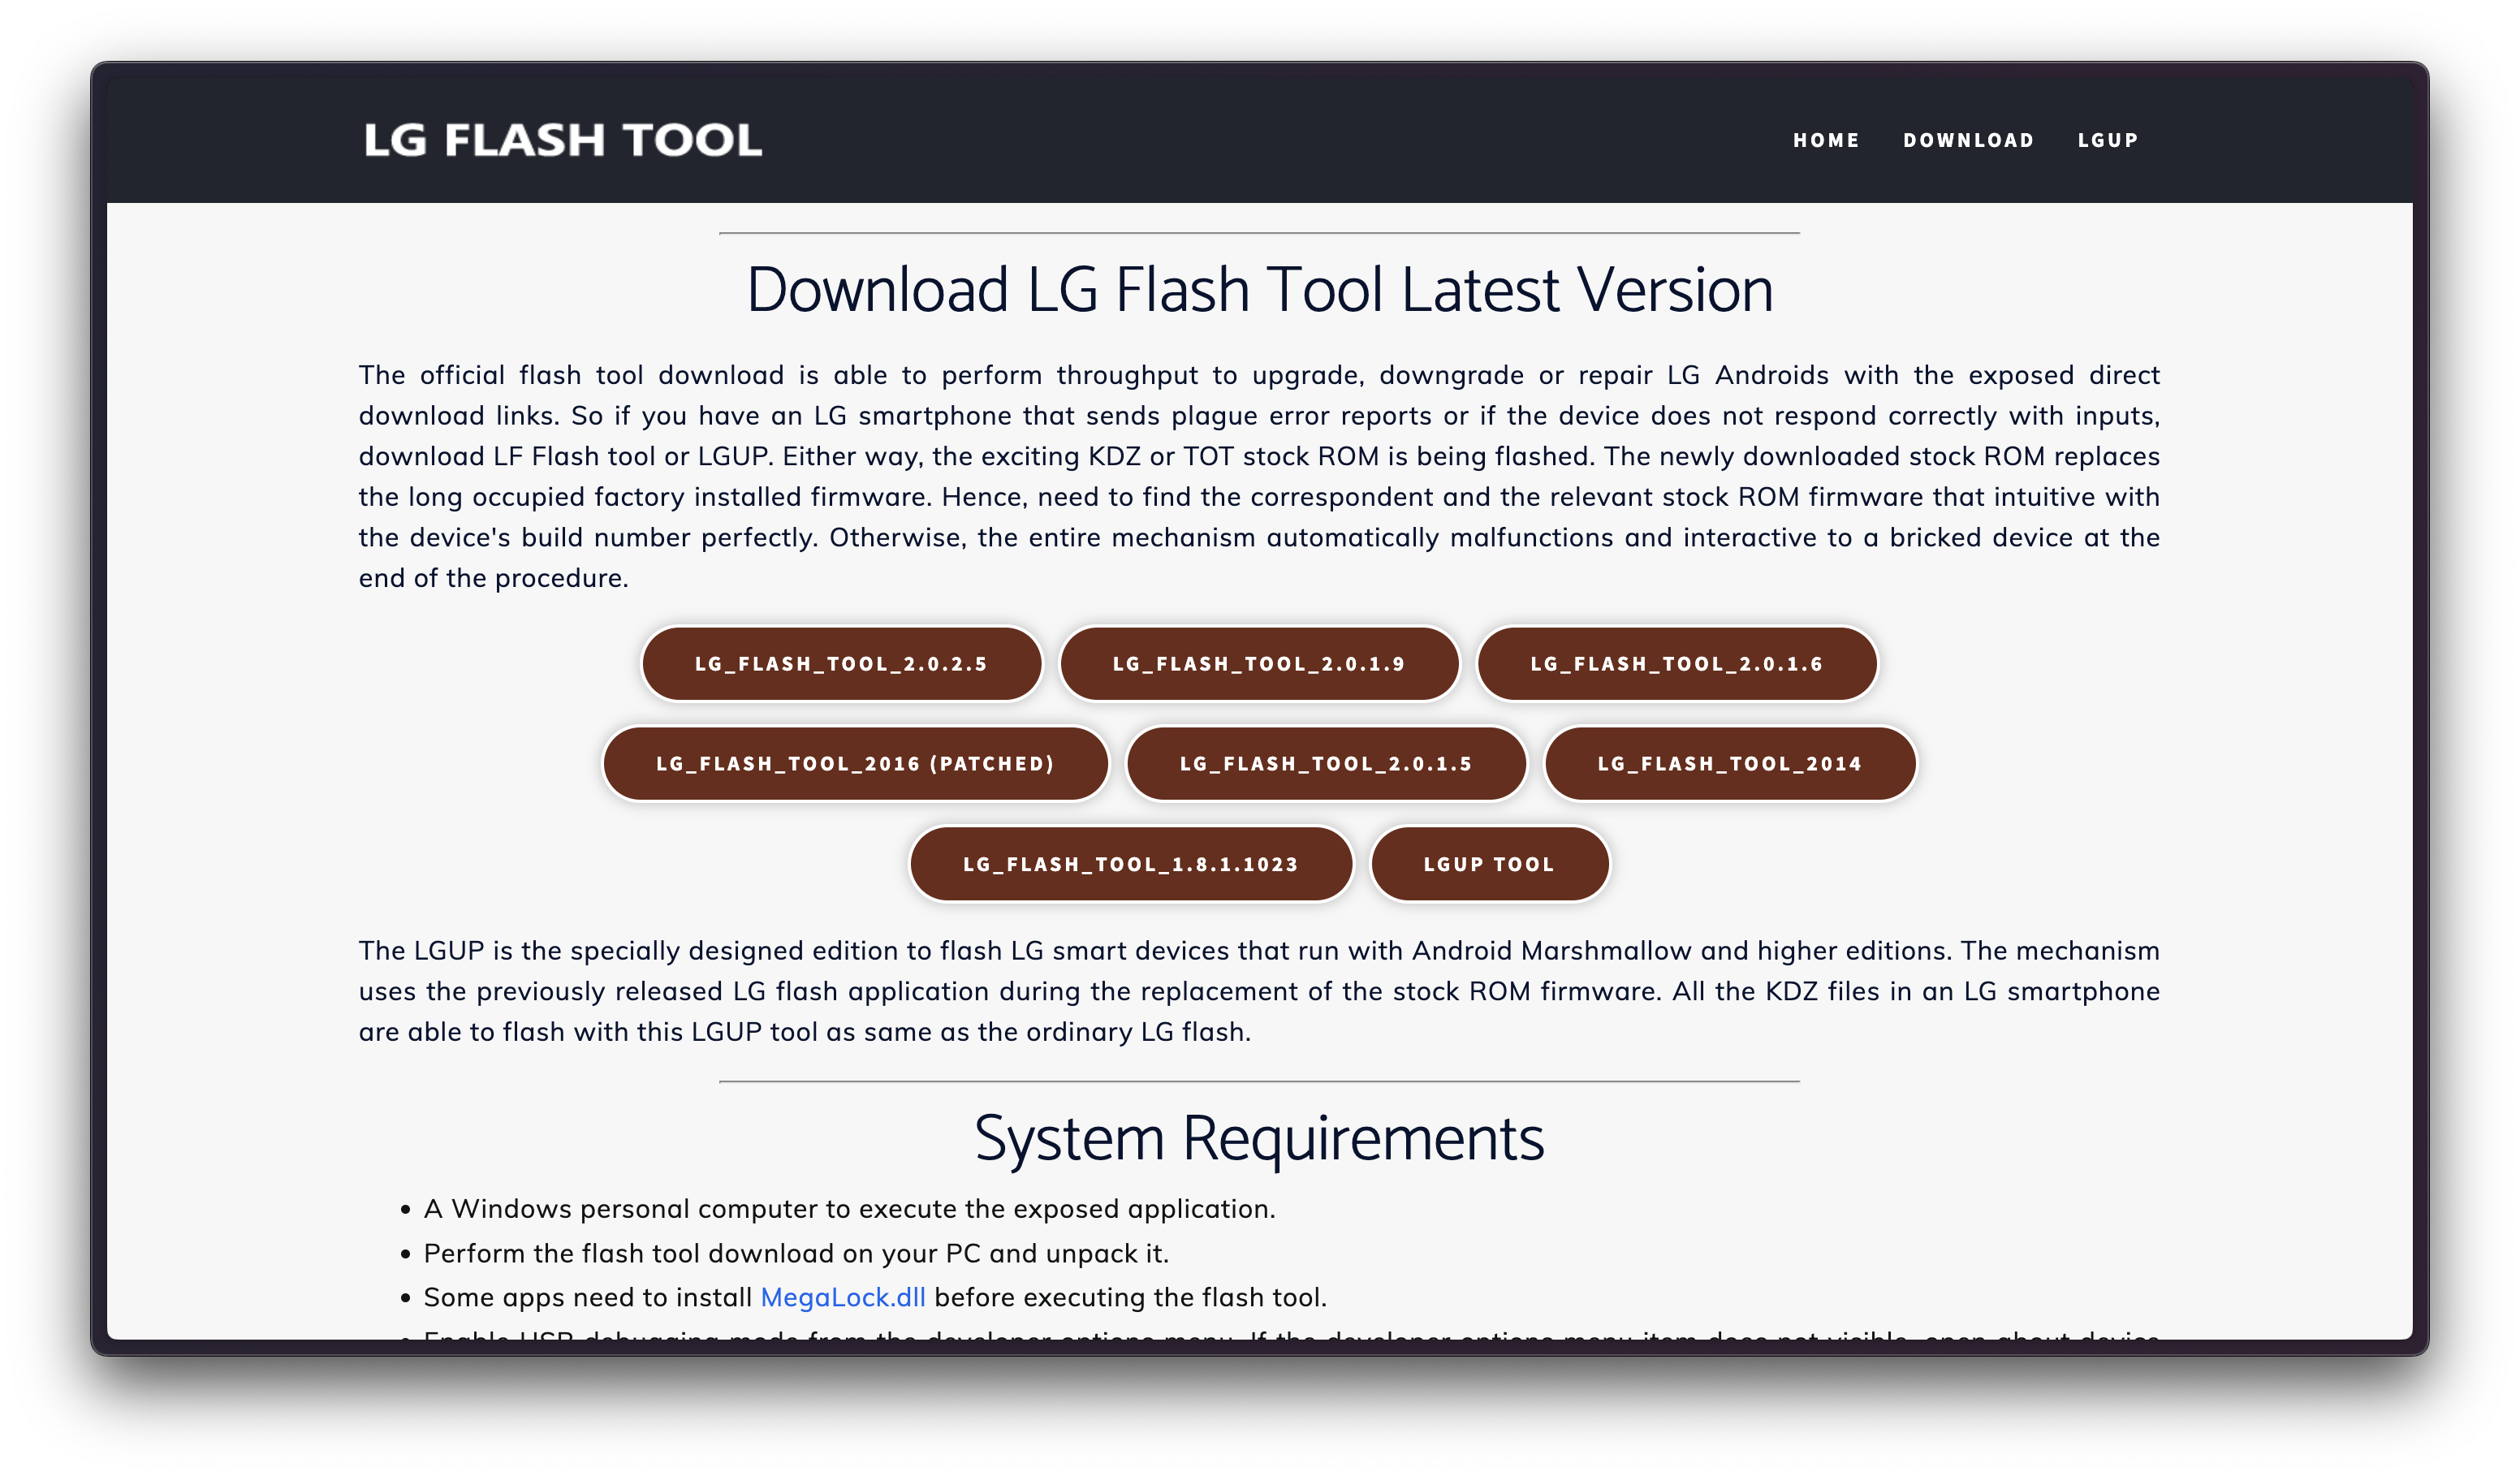Go to the LGUP navigation item
The width and height of the screenshot is (2520, 1476).
(2107, 140)
